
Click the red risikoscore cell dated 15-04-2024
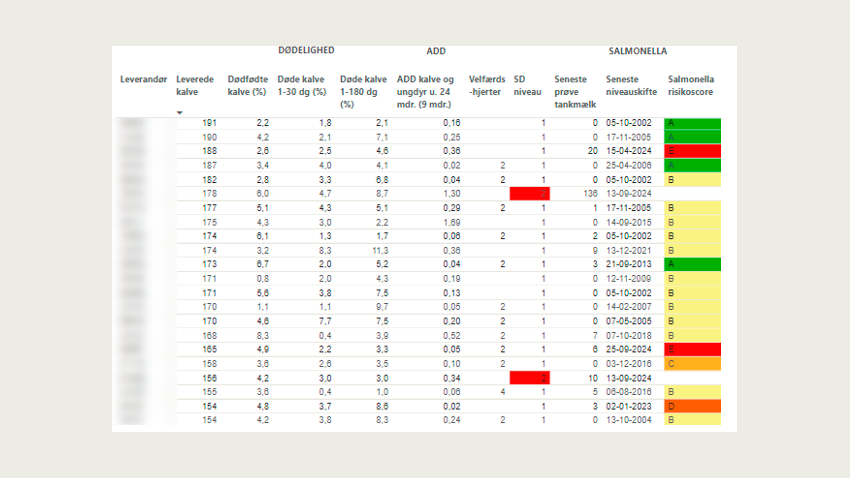click(692, 151)
